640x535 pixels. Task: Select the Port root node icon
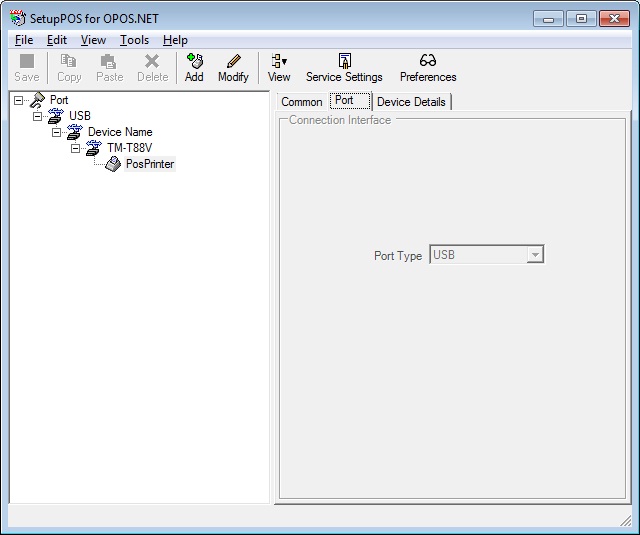(x=38, y=100)
